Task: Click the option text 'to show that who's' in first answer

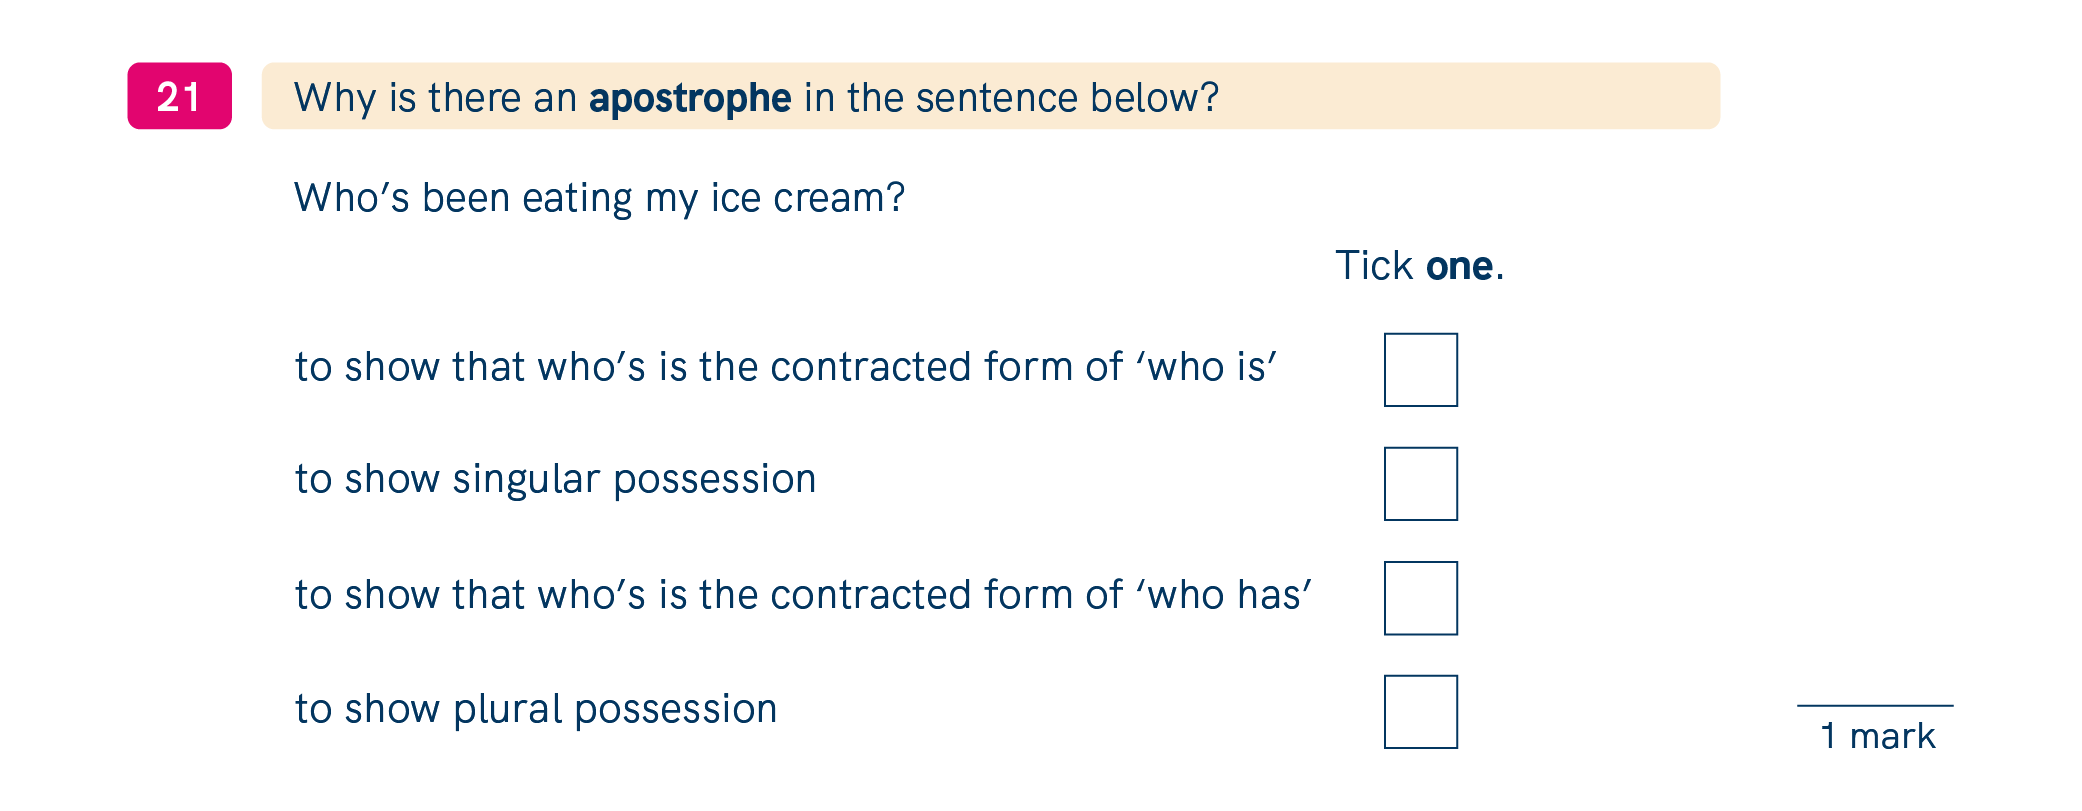Action: [x=470, y=367]
